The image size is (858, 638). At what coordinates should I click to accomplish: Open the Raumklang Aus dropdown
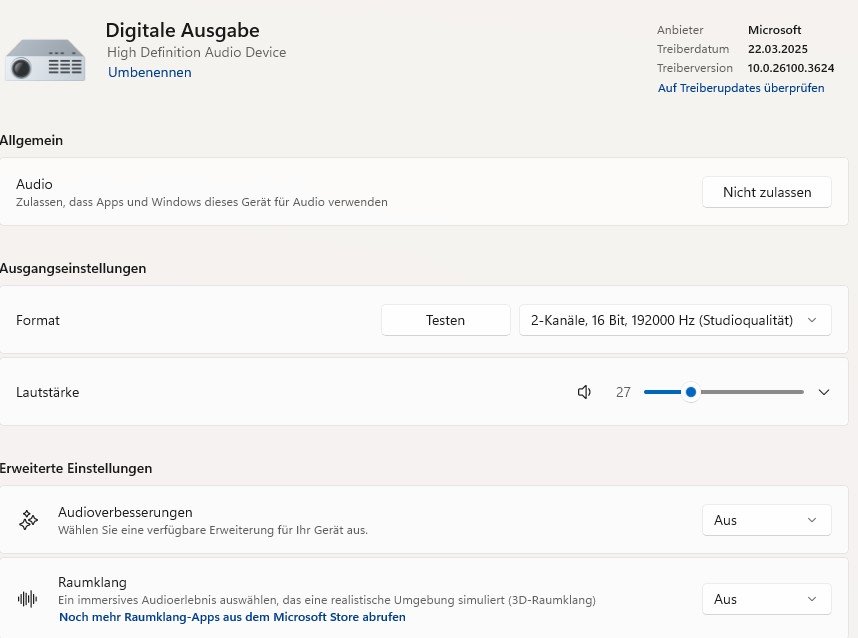tap(766, 599)
